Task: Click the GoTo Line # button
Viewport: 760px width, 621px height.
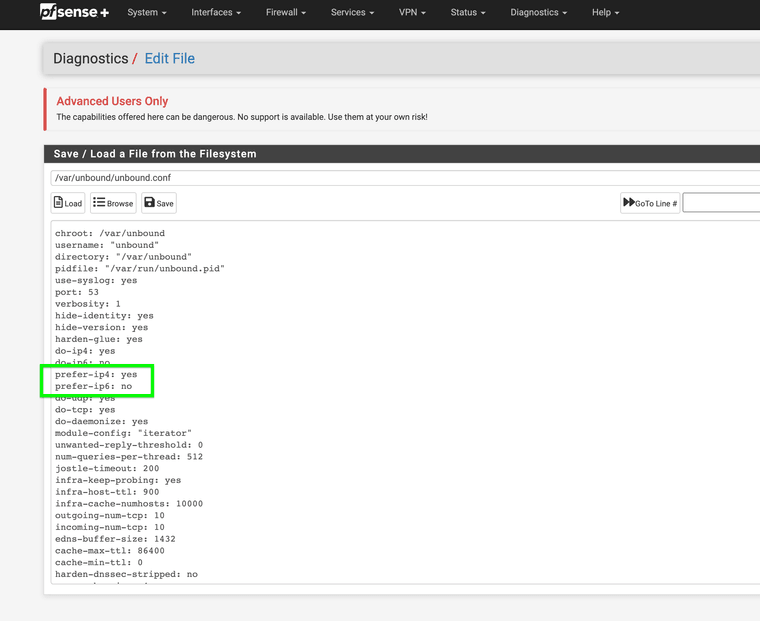Action: 650,203
